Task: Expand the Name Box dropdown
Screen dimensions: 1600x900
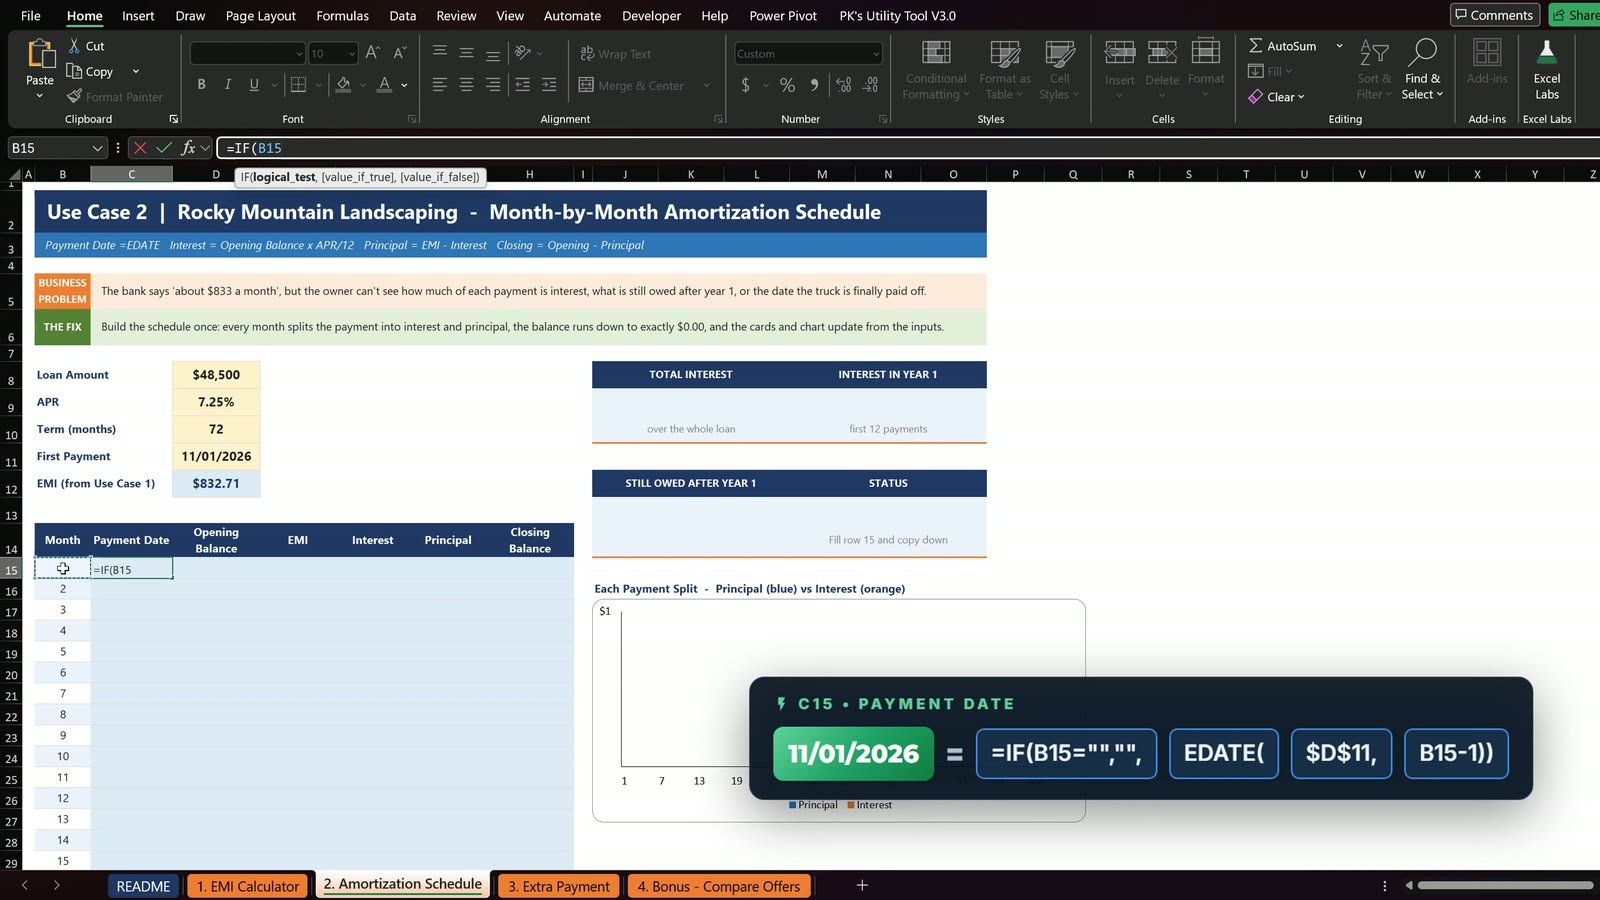Action: pos(97,148)
